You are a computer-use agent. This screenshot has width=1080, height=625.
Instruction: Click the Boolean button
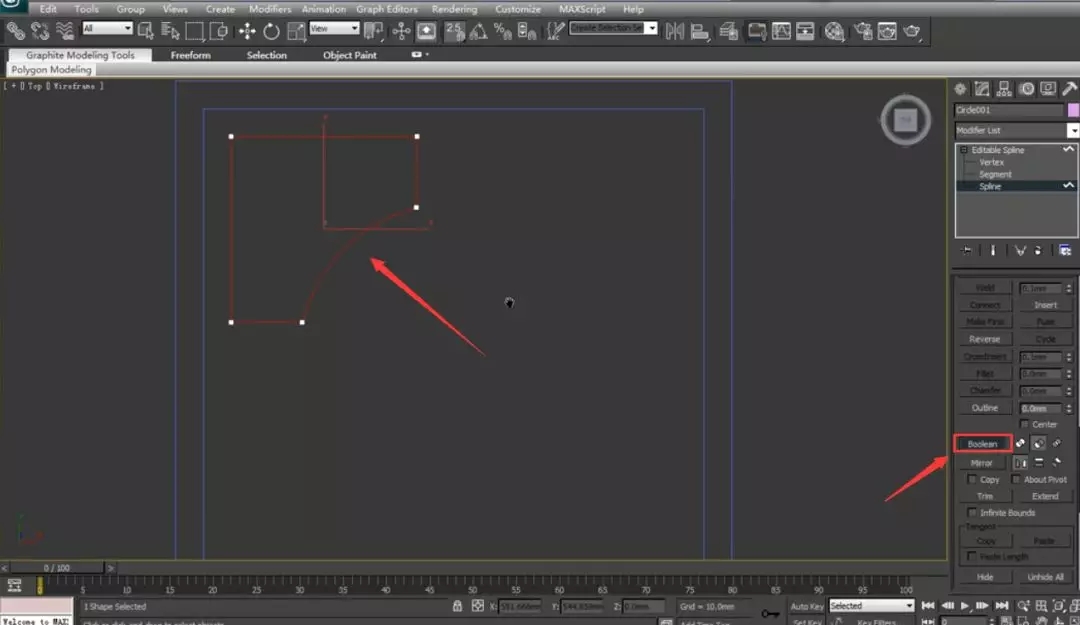click(x=982, y=444)
